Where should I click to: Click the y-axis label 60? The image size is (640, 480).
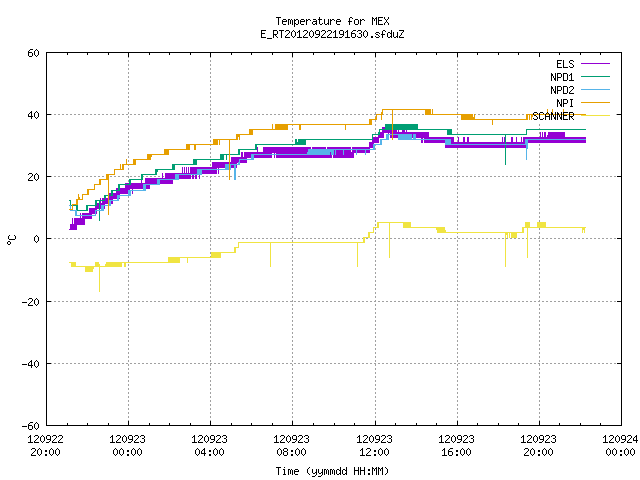[33, 53]
